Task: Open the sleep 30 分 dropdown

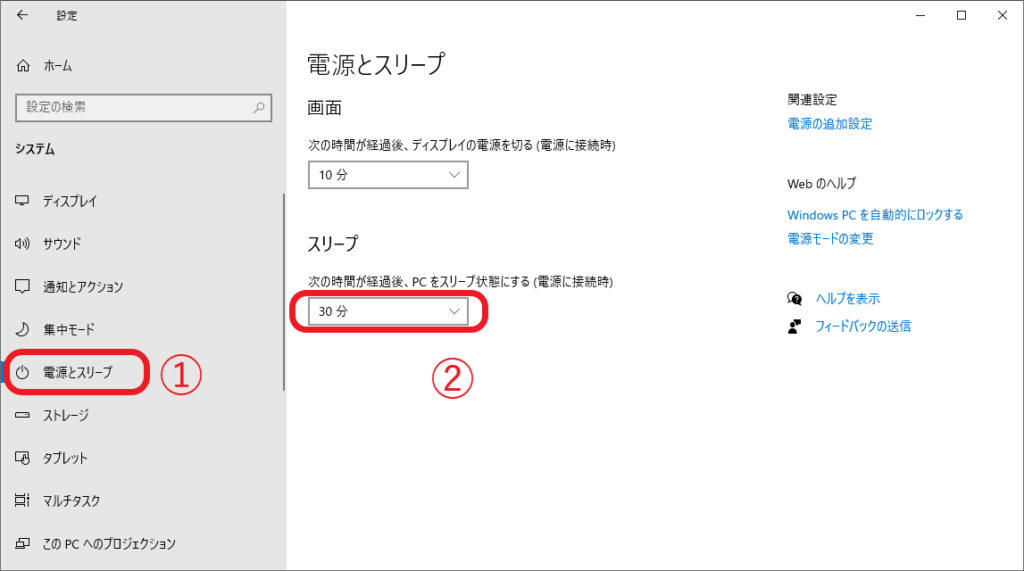Action: [388, 311]
